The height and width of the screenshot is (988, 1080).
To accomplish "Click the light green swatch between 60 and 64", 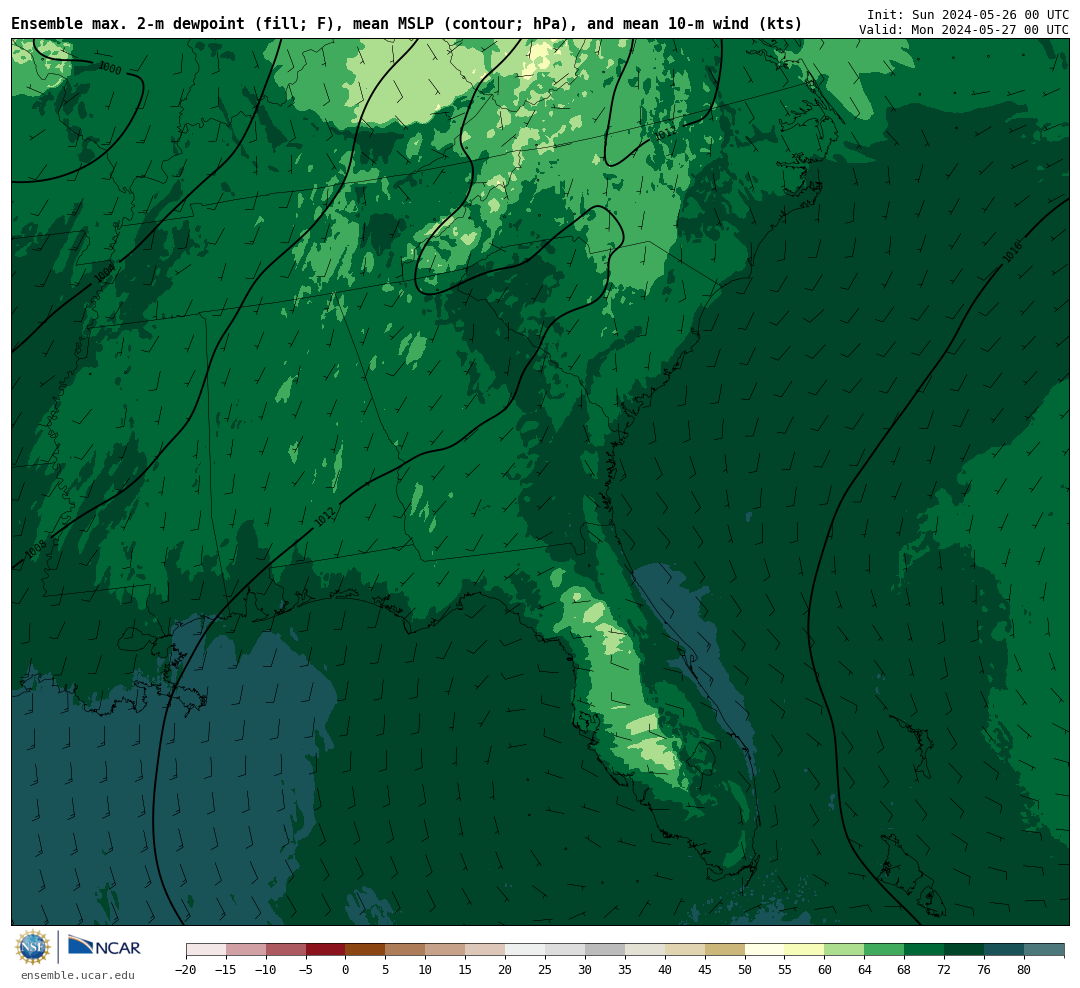I will (844, 950).
